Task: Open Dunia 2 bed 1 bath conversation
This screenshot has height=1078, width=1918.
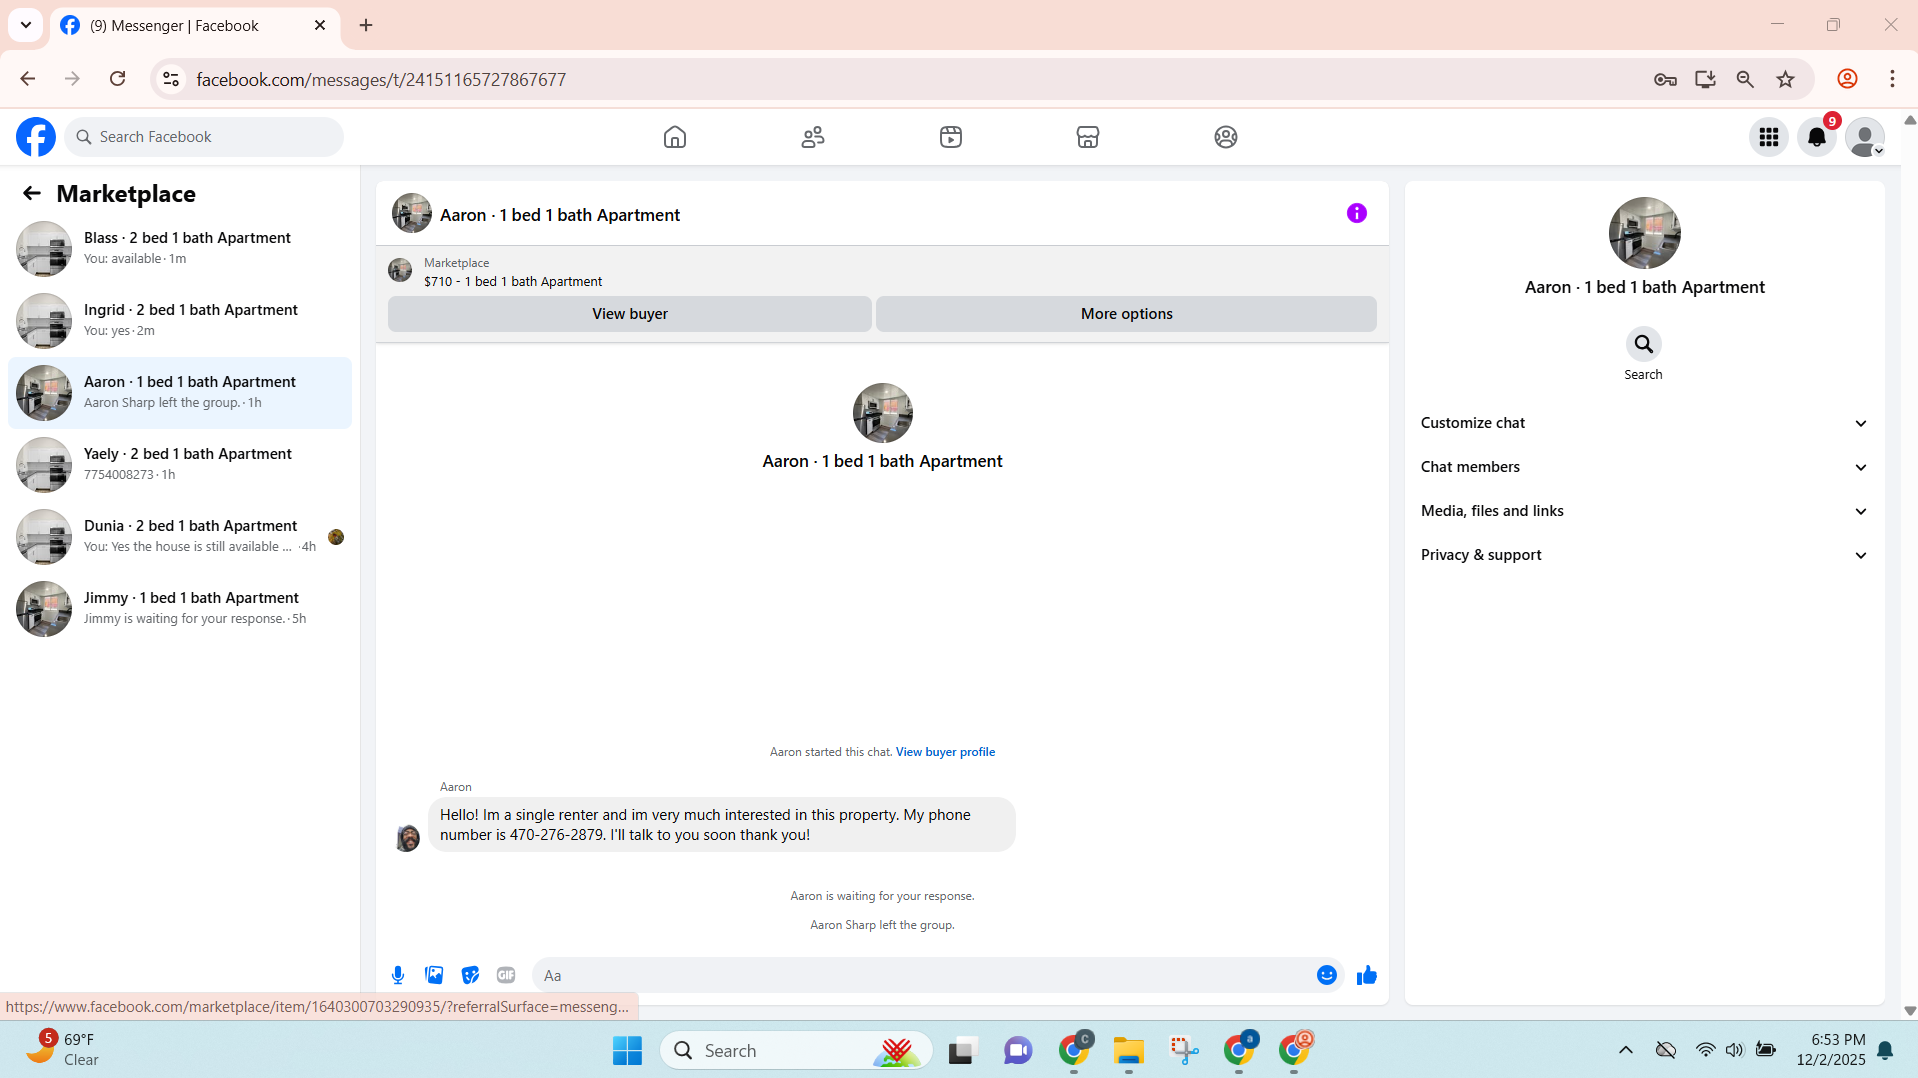Action: (180, 536)
